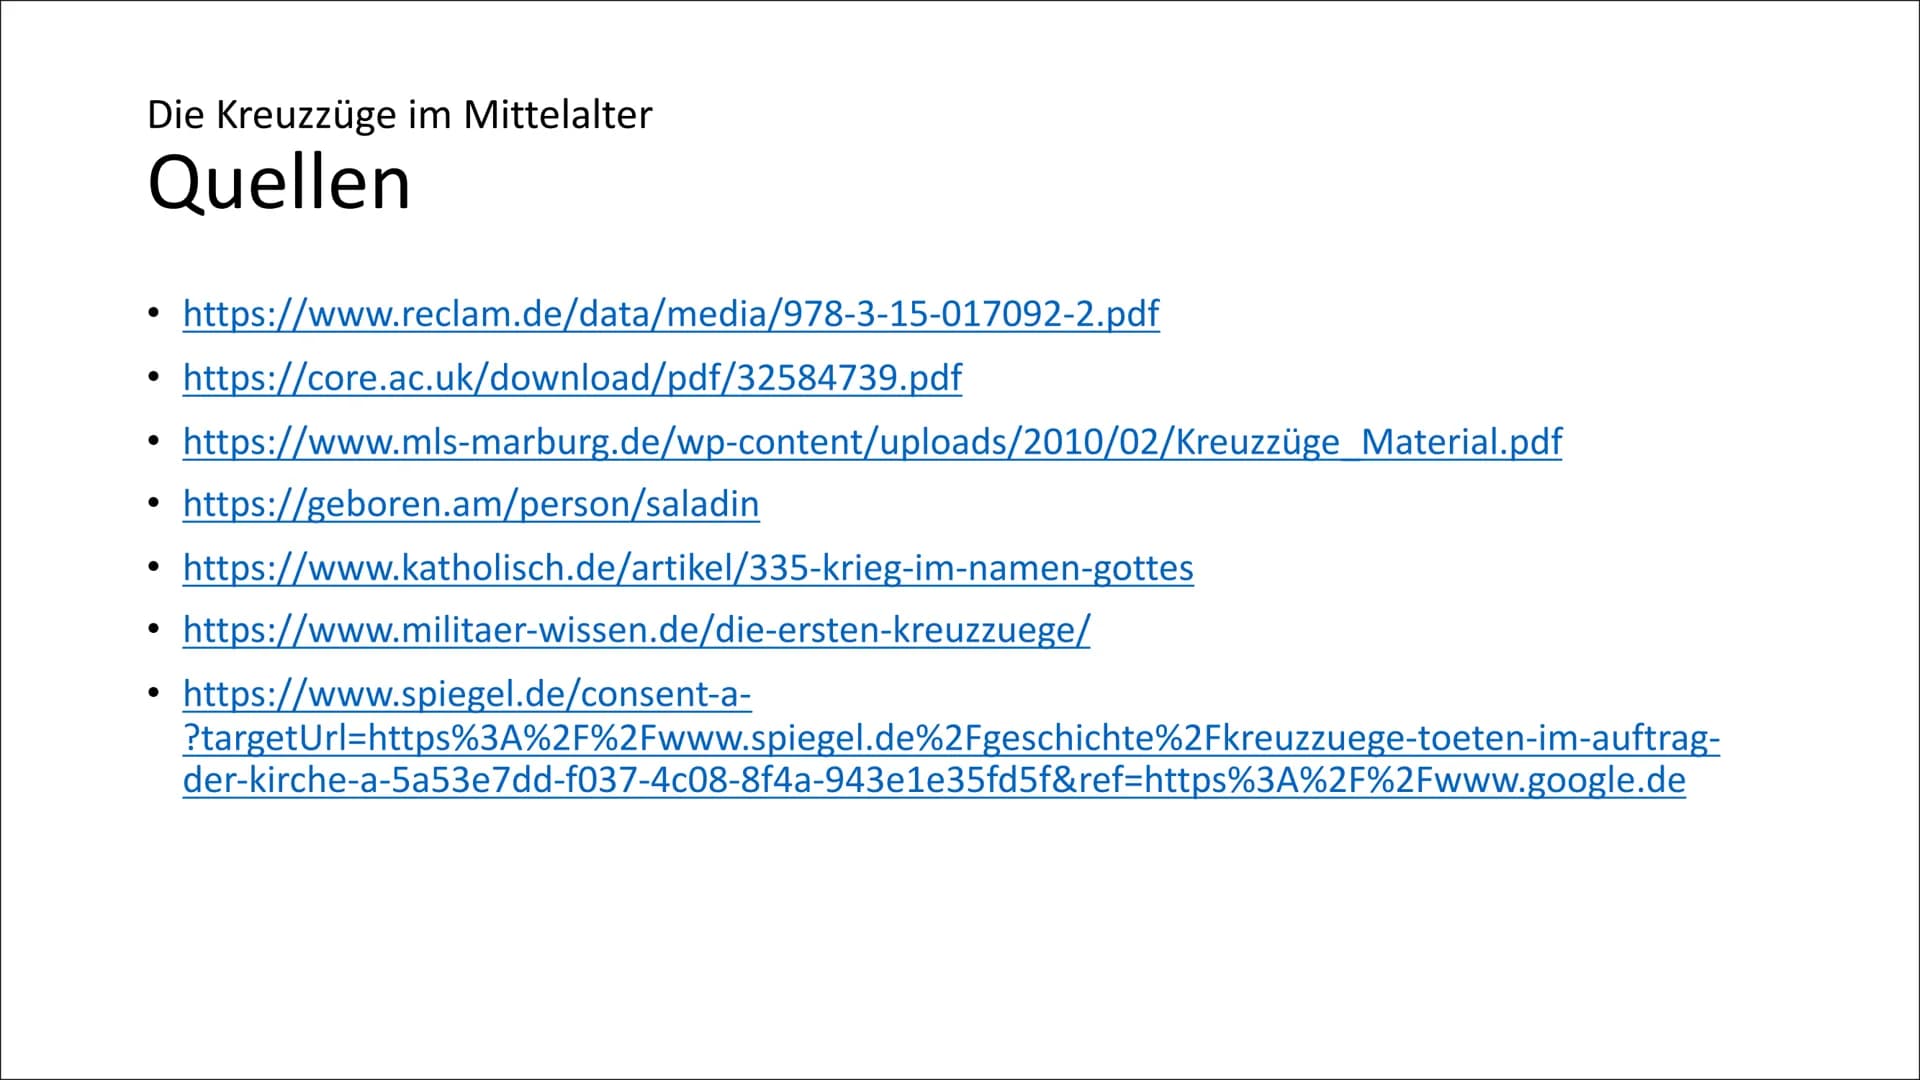This screenshot has height=1080, width=1920.
Task: Open the MLS Marburg Kreuzzüge material
Action: click(872, 439)
